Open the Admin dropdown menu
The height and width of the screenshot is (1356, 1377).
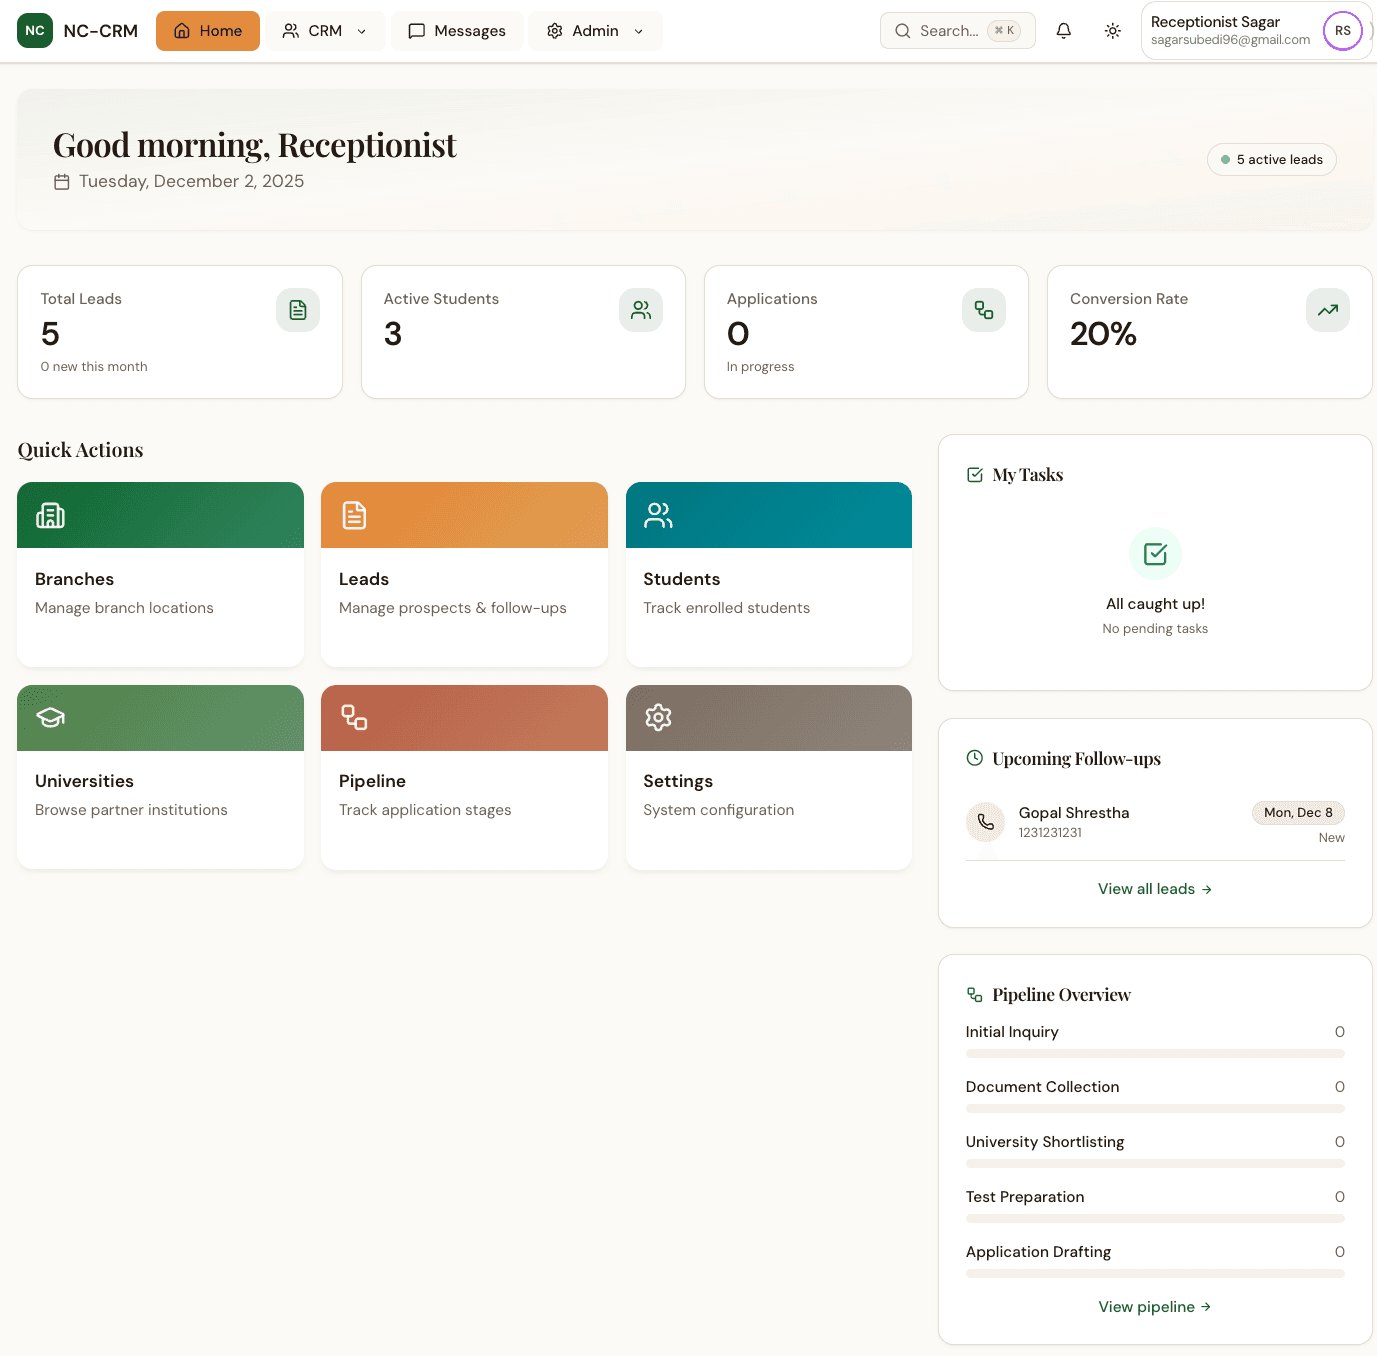[x=594, y=31]
